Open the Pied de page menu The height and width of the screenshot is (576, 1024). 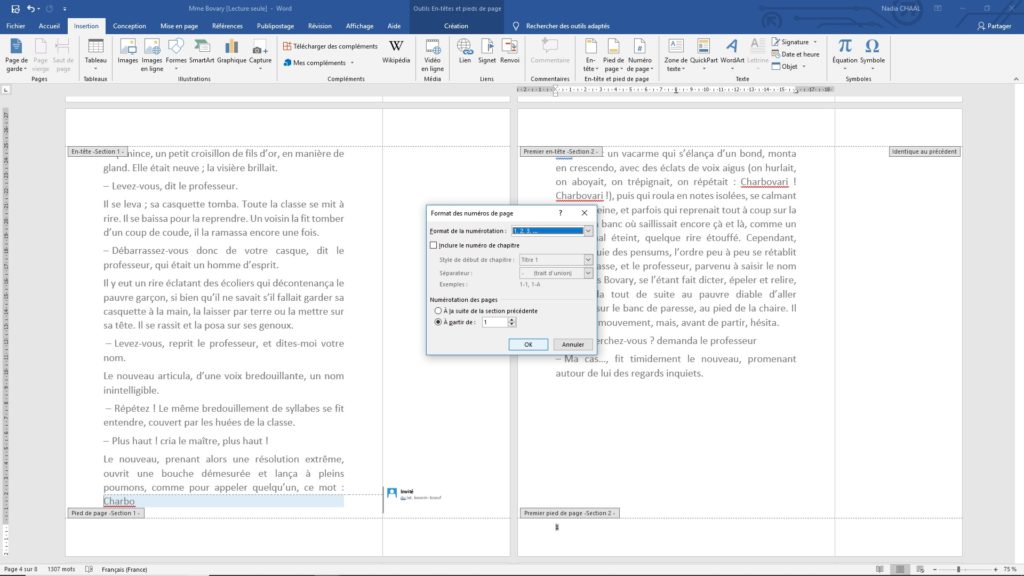click(x=613, y=55)
